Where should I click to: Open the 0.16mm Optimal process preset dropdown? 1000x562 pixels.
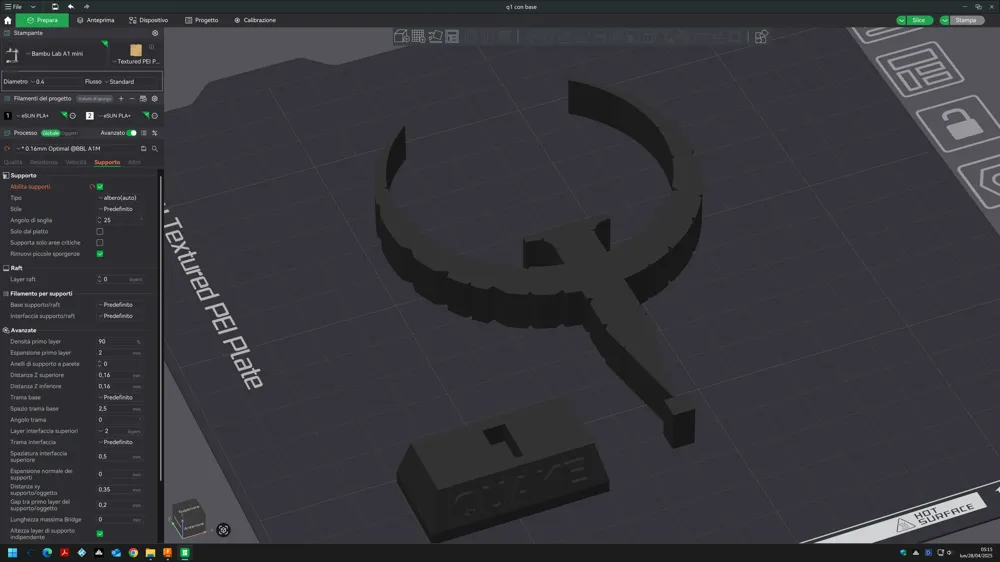(77, 149)
